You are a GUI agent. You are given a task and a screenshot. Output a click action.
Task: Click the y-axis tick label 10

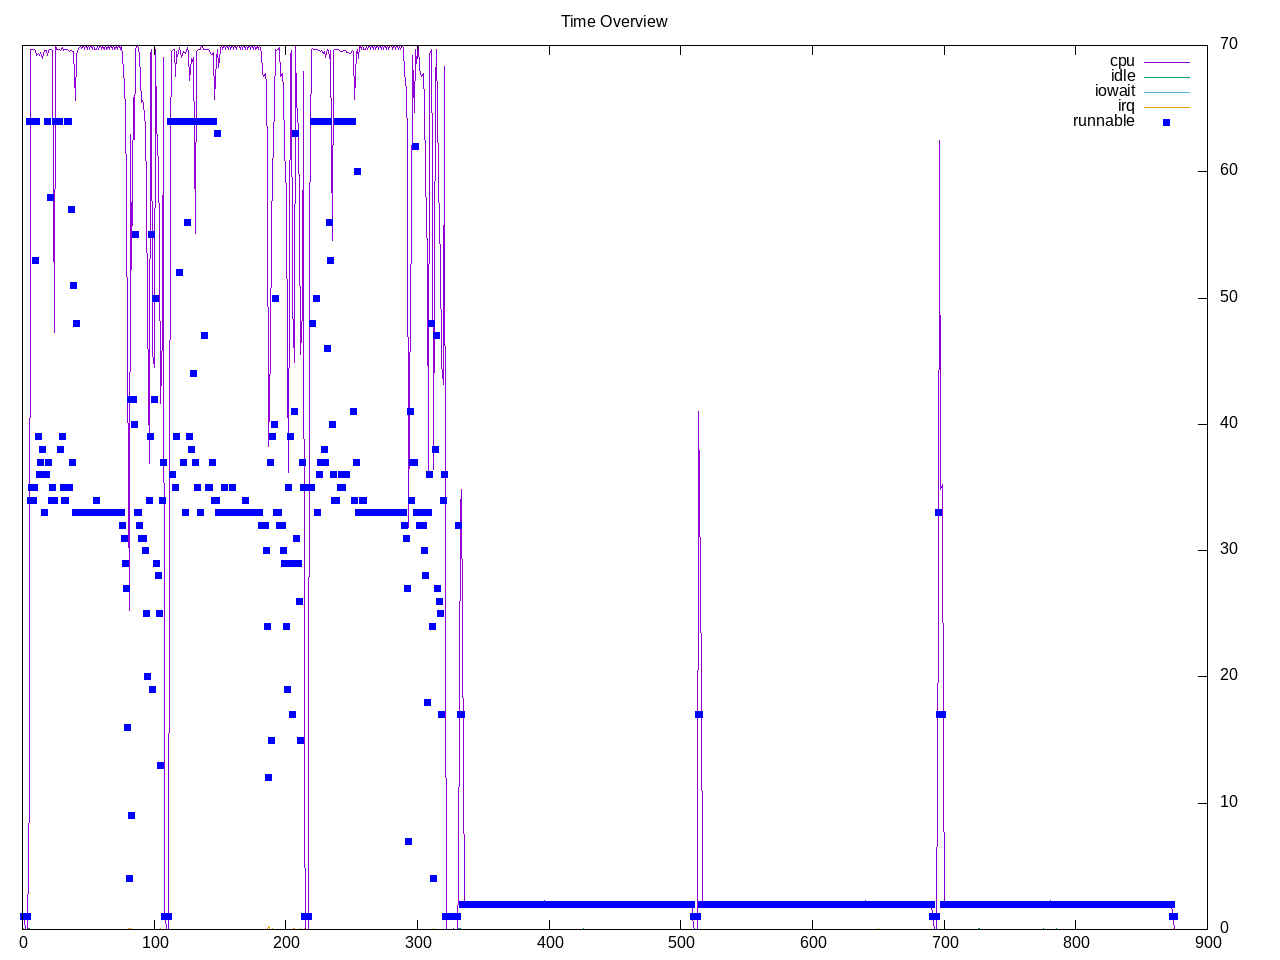1228,802
